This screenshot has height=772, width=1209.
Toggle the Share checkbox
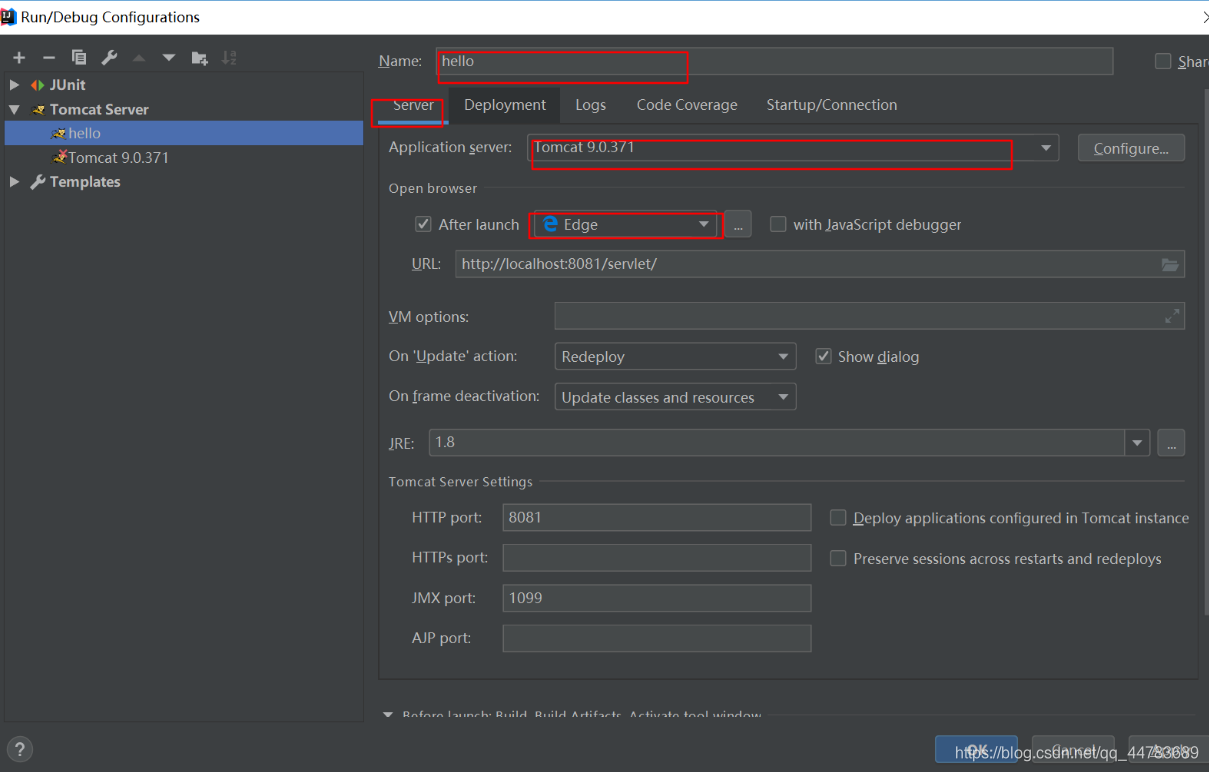click(x=1163, y=61)
